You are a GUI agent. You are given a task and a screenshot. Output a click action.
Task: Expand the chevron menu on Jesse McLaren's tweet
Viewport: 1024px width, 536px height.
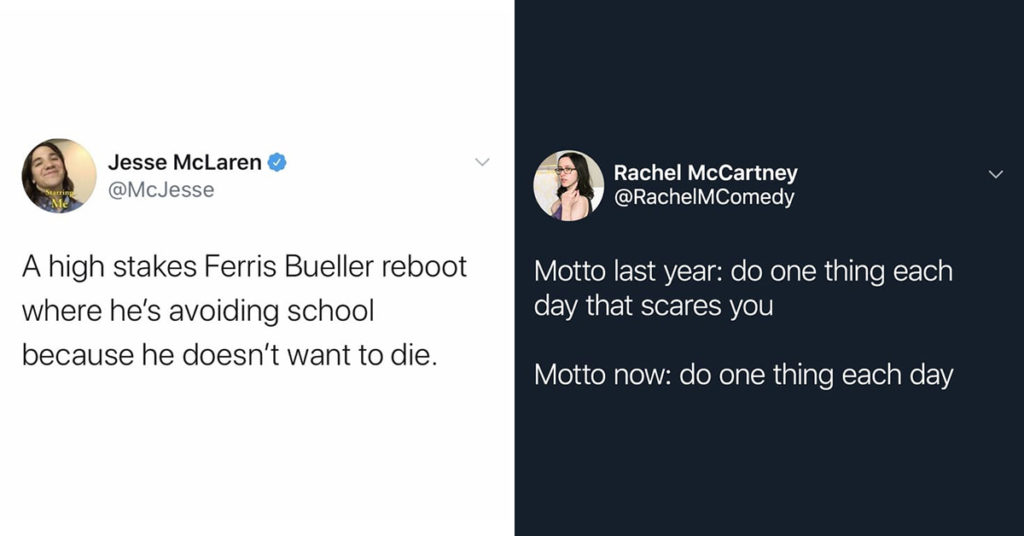482,161
